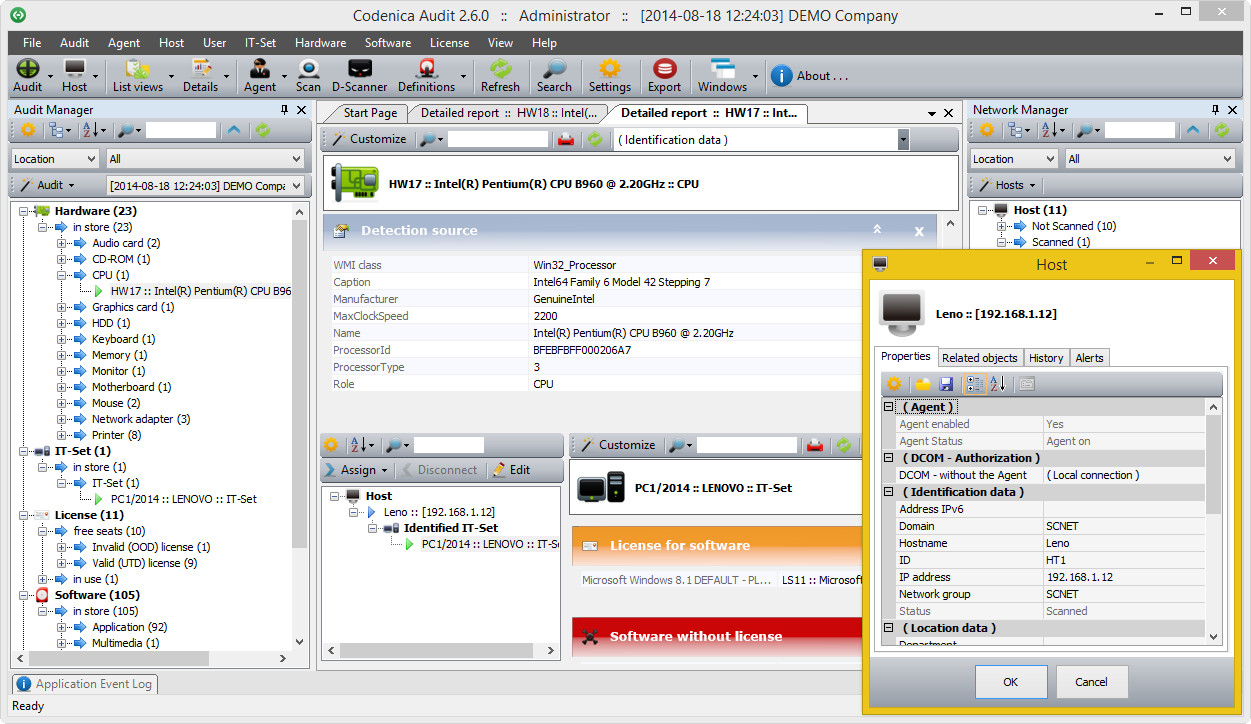Open the IT-Set menu

[260, 43]
